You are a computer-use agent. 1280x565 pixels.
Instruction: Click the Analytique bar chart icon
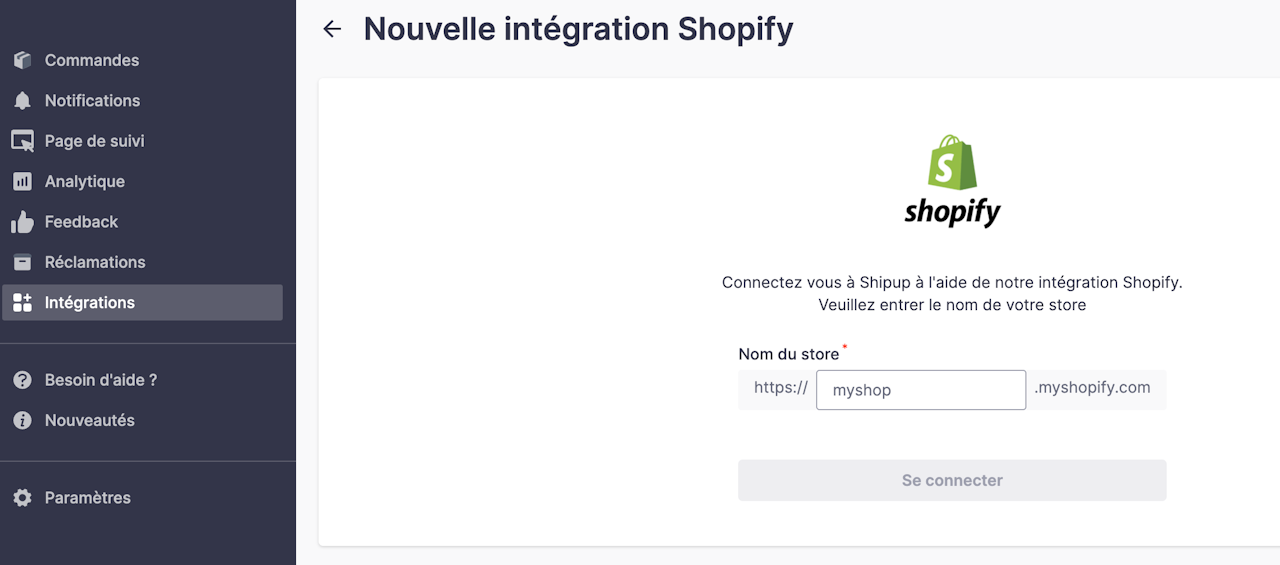[22, 182]
